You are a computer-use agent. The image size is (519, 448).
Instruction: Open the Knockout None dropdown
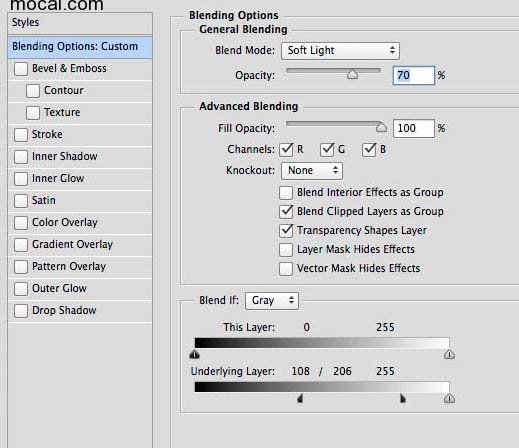312,171
